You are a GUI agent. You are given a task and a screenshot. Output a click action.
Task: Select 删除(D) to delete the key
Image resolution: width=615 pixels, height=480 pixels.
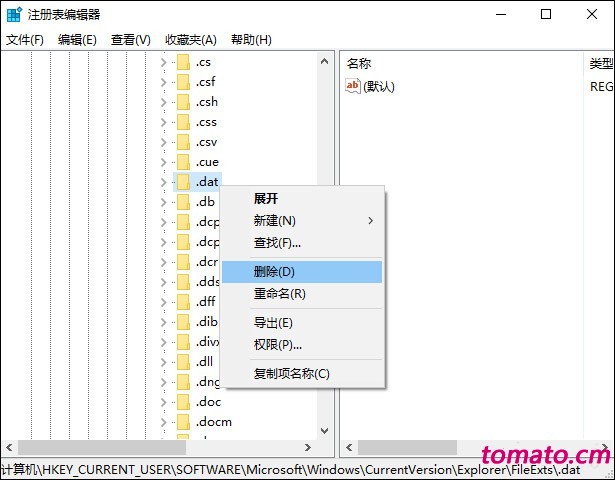pyautogui.click(x=302, y=272)
